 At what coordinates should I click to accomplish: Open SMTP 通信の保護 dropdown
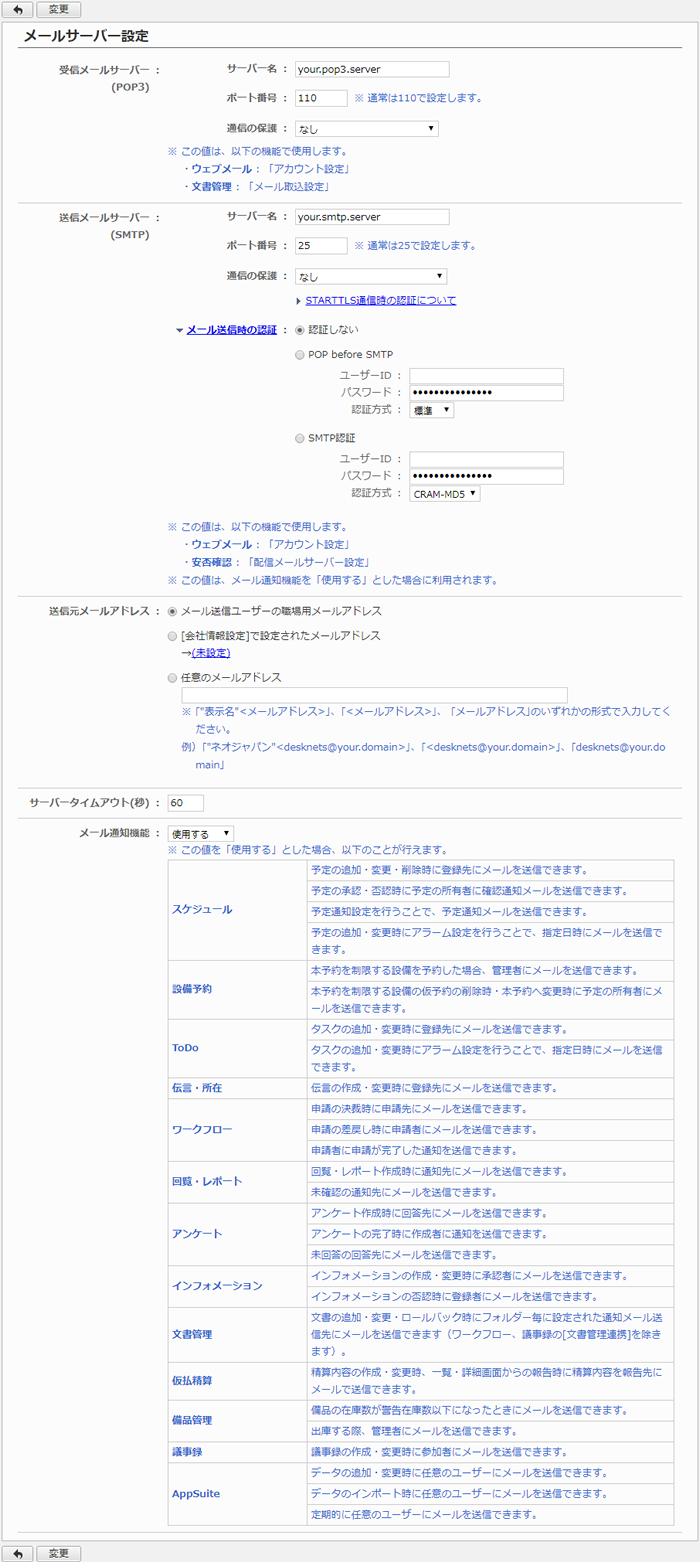[x=371, y=277]
